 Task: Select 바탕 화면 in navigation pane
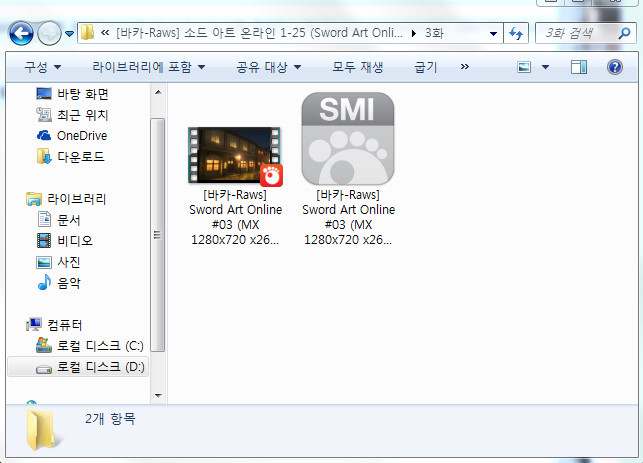click(x=82, y=94)
